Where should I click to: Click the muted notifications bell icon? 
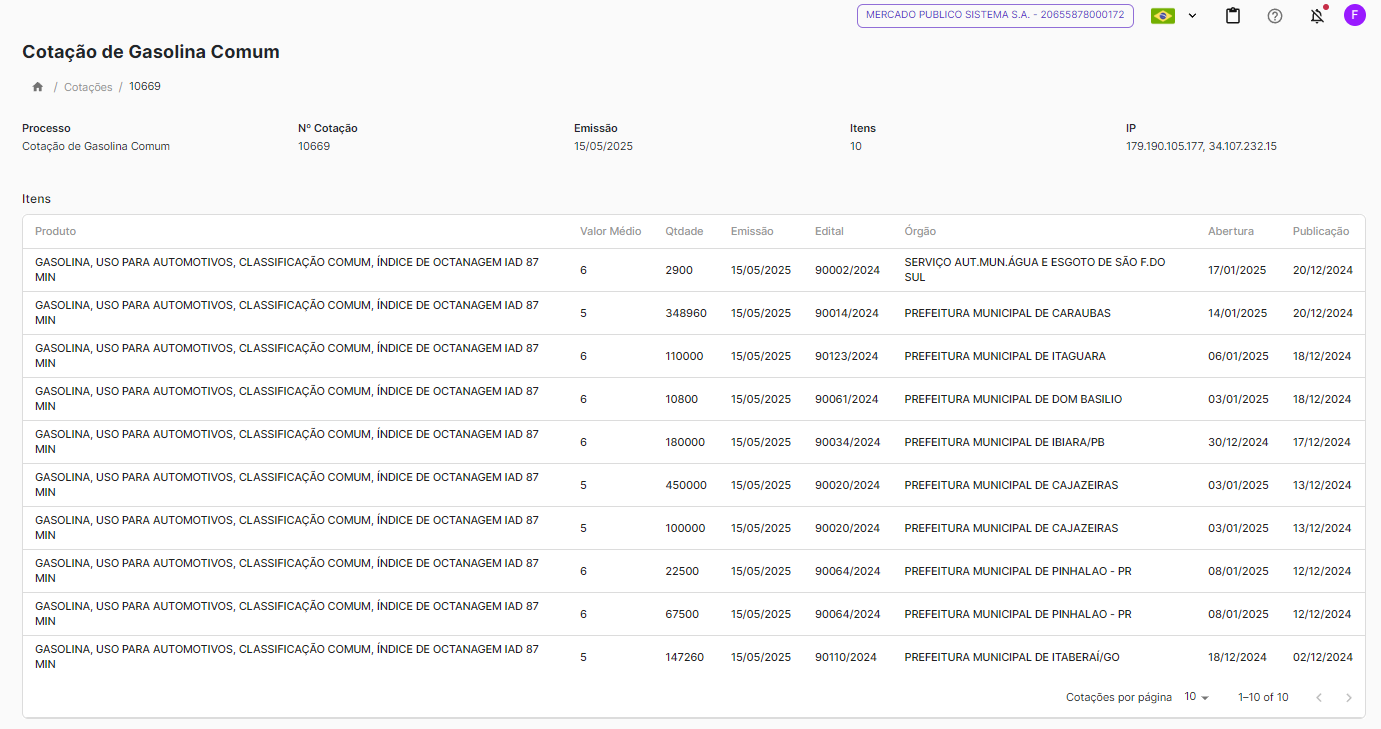point(1317,16)
